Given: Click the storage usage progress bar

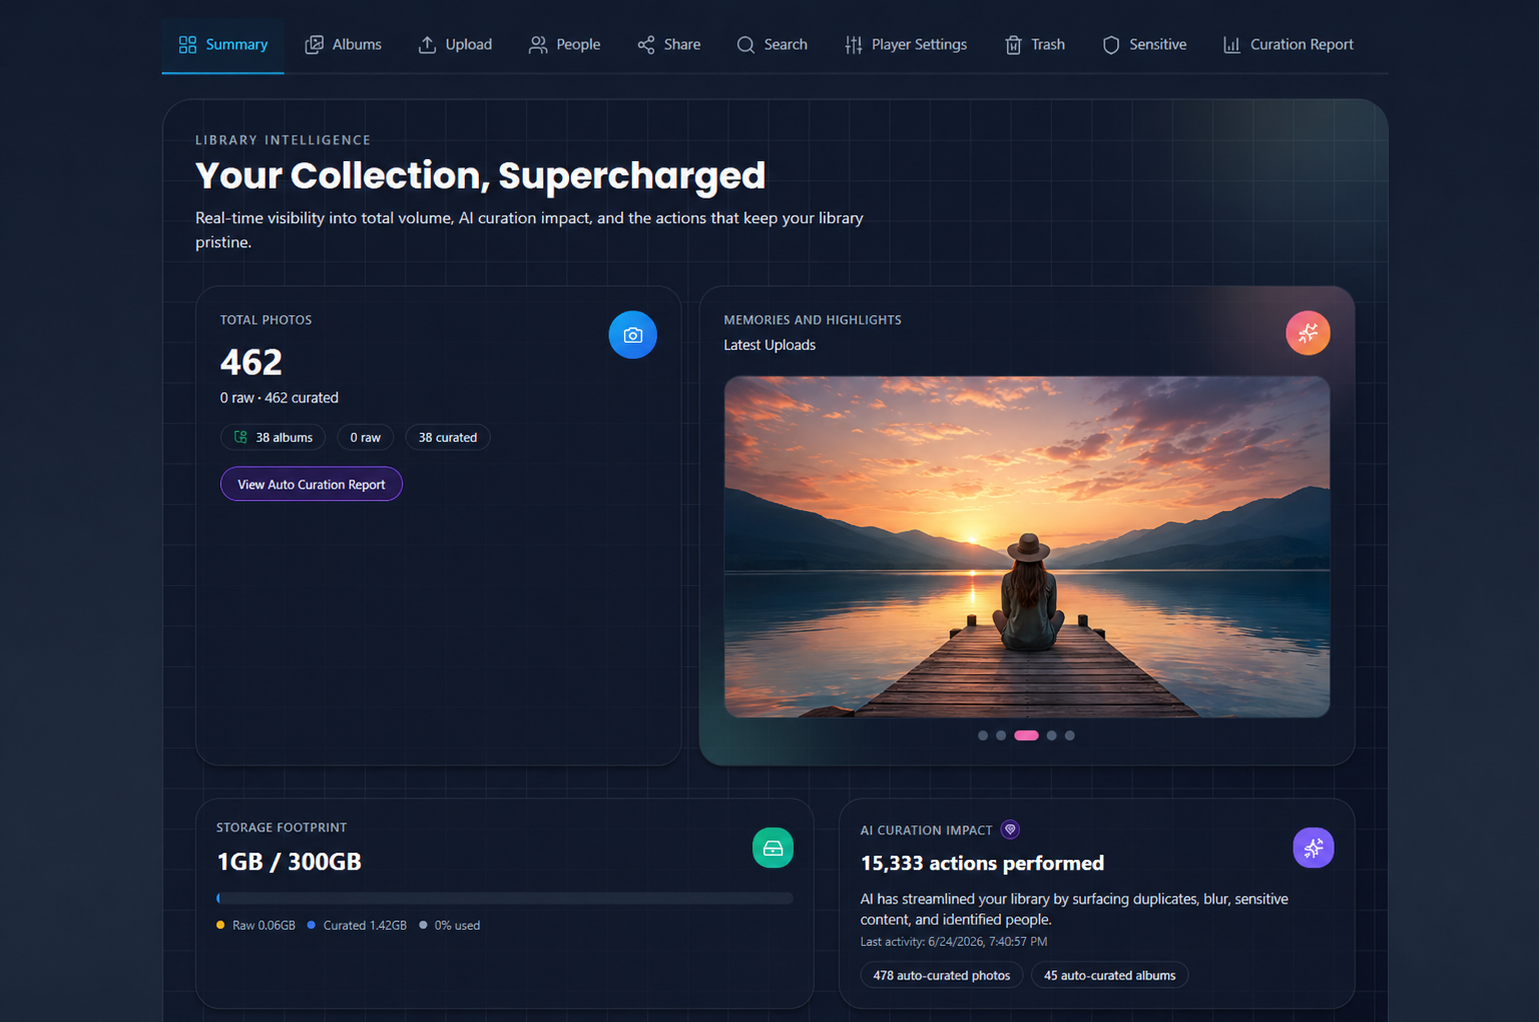Looking at the screenshot, I should pos(504,898).
